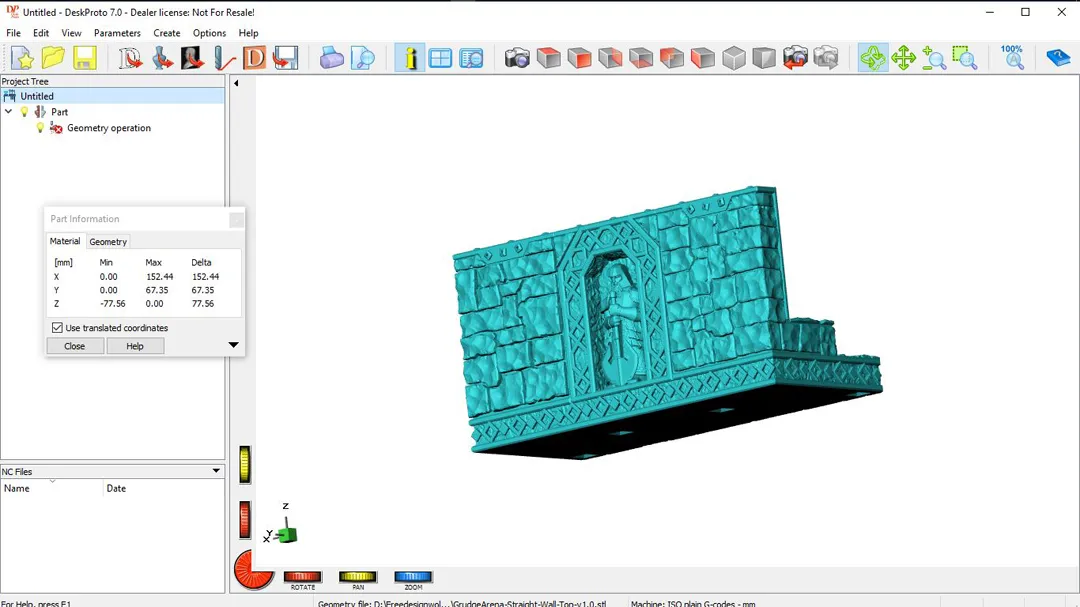The height and width of the screenshot is (607, 1080).
Task: Switch to the Material tab in Part Information
Action: click(x=65, y=241)
